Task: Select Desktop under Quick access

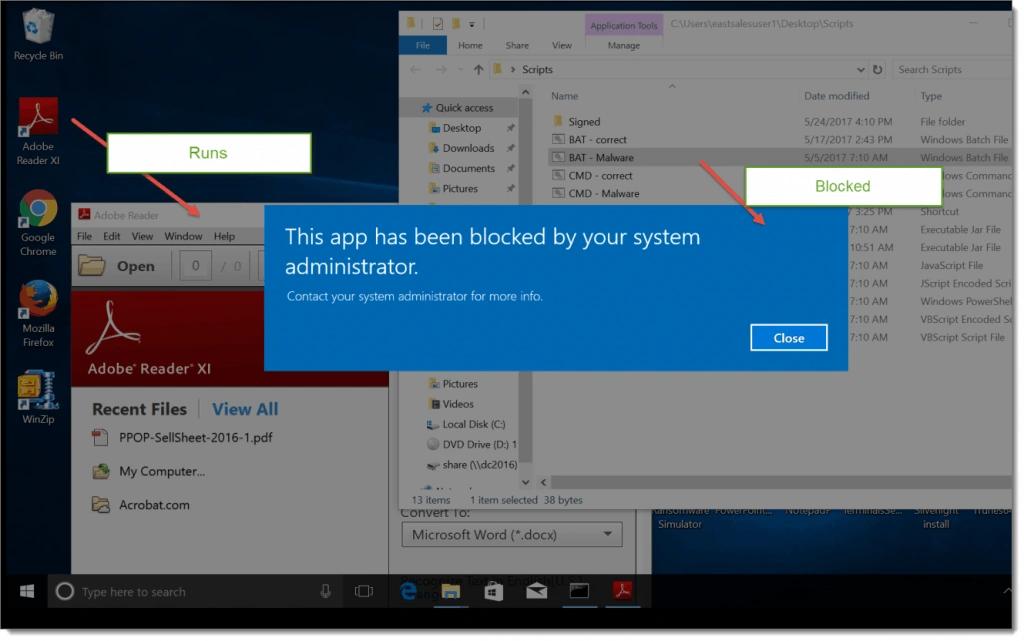Action: [x=461, y=128]
